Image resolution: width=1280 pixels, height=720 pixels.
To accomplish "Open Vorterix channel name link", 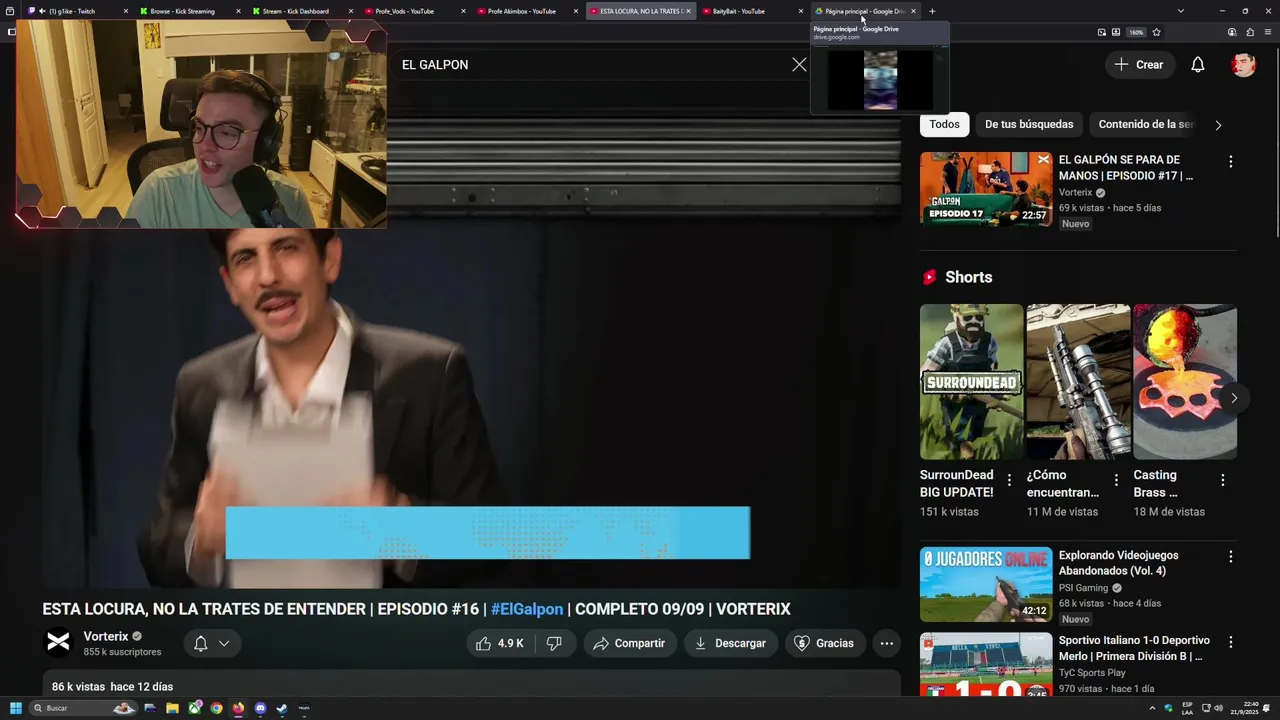I will pyautogui.click(x=106, y=636).
